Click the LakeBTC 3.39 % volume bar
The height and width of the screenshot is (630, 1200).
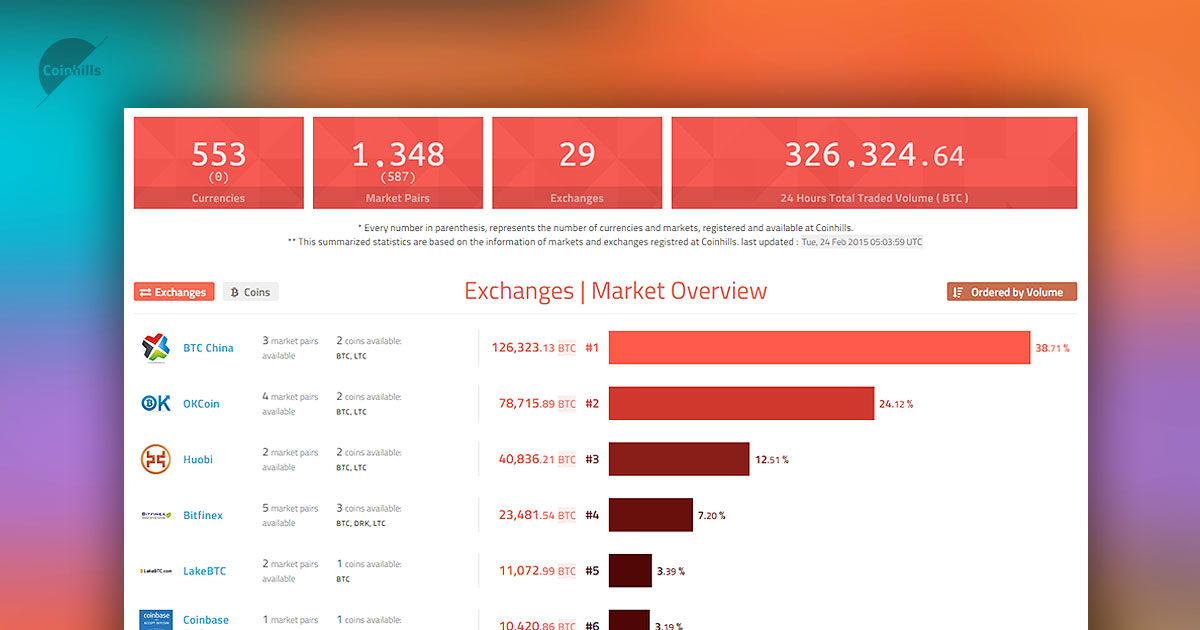[630, 571]
